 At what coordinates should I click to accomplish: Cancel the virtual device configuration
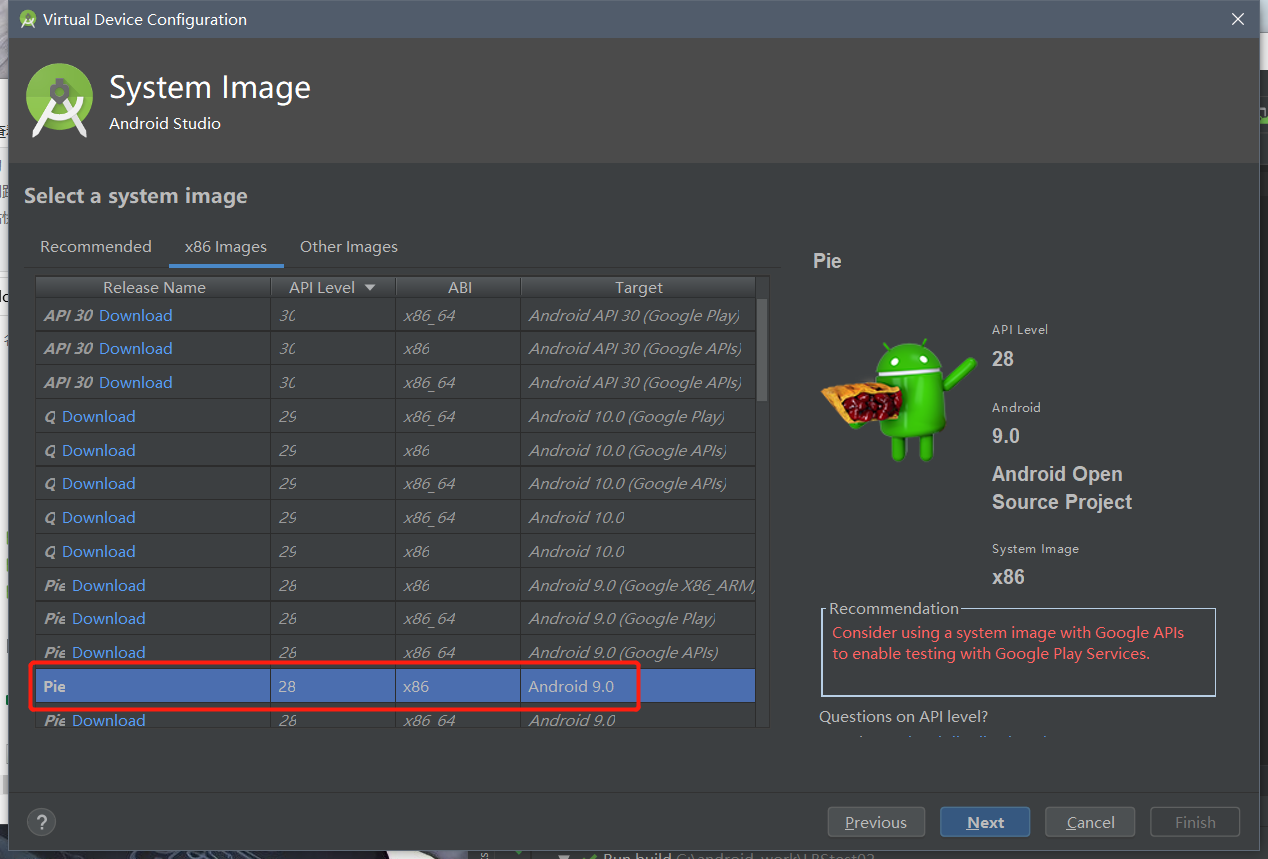pyautogui.click(x=1090, y=822)
